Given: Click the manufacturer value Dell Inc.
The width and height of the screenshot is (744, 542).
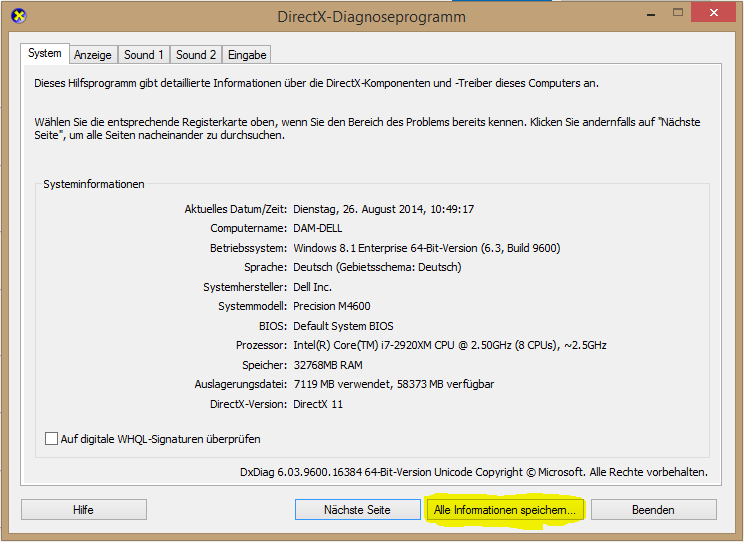Looking at the screenshot, I should point(312,287).
